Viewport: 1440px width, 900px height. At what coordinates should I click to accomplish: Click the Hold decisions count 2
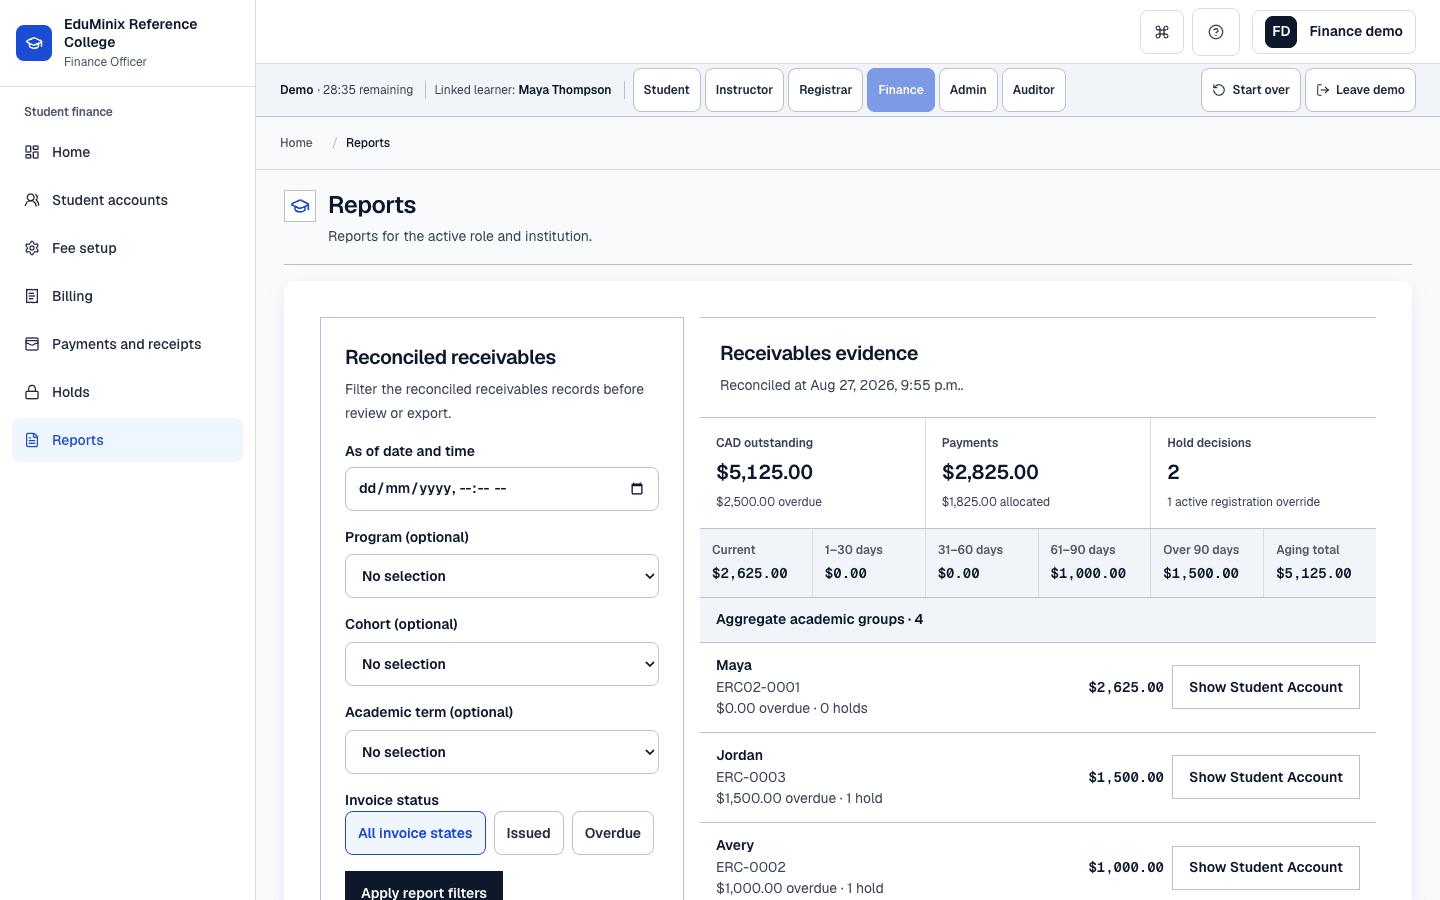(x=1173, y=472)
